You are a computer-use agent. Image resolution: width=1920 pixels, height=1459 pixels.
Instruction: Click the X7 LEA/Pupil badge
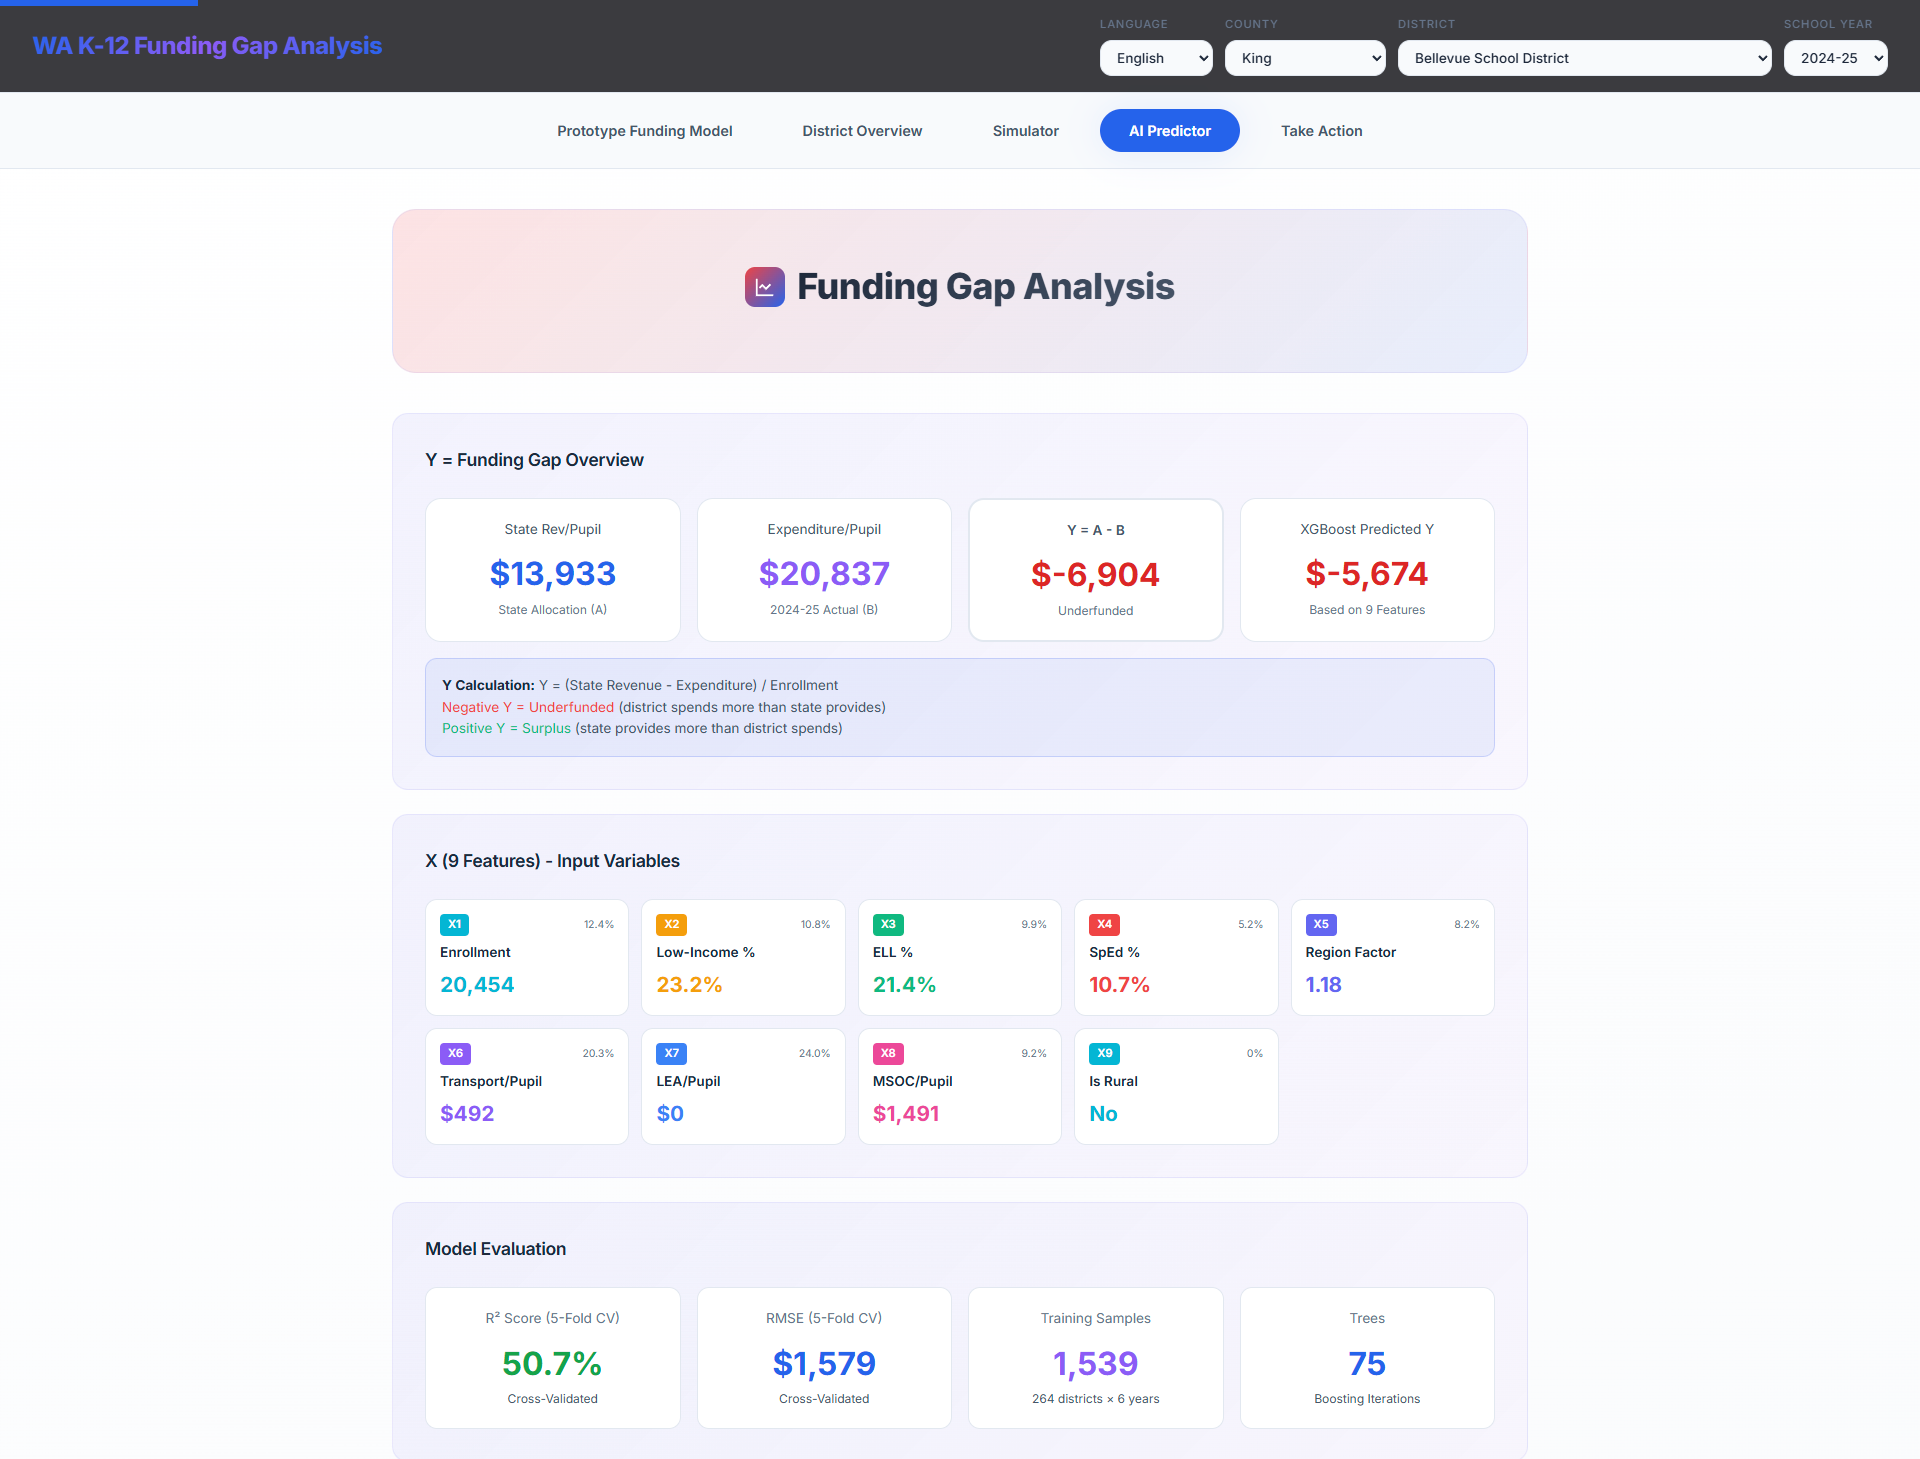click(671, 1053)
